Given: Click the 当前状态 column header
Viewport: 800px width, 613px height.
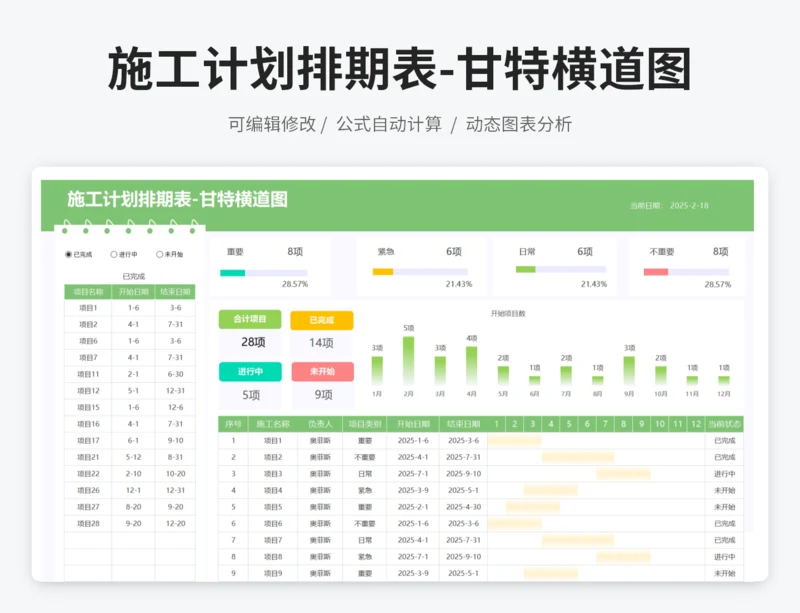Looking at the screenshot, I should pyautogui.click(x=724, y=424).
